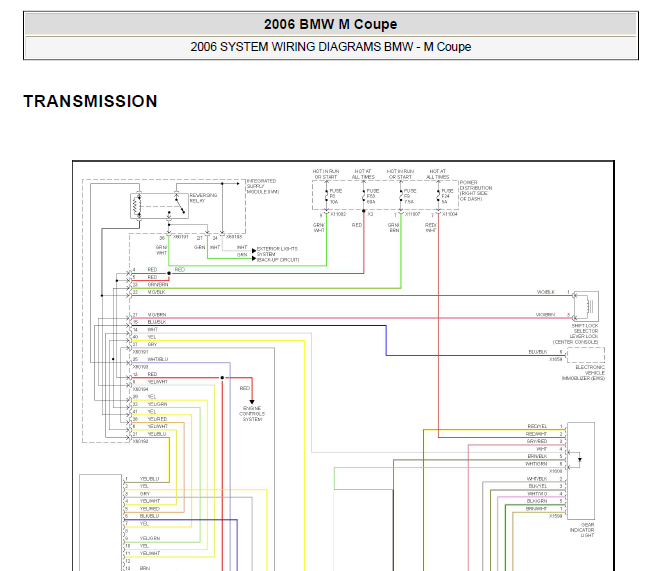Click the RED/YEL label at gear indicator pin 1
This screenshot has width=660, height=571.
[x=537, y=427]
